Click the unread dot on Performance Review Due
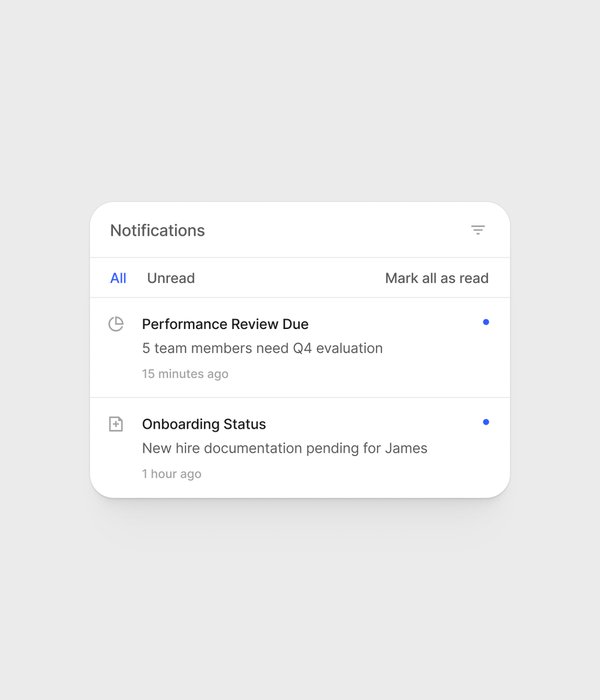600x700 pixels. pyautogui.click(x=486, y=322)
